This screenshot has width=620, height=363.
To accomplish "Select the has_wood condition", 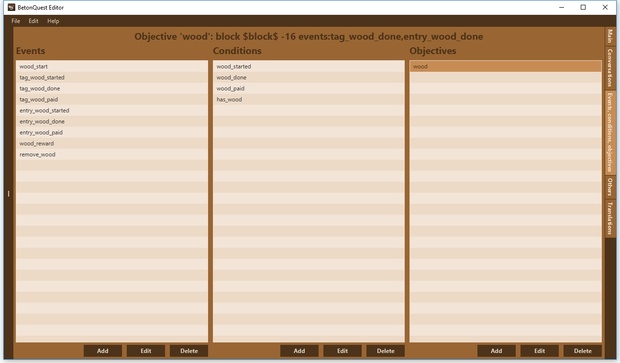I will pyautogui.click(x=309, y=100).
